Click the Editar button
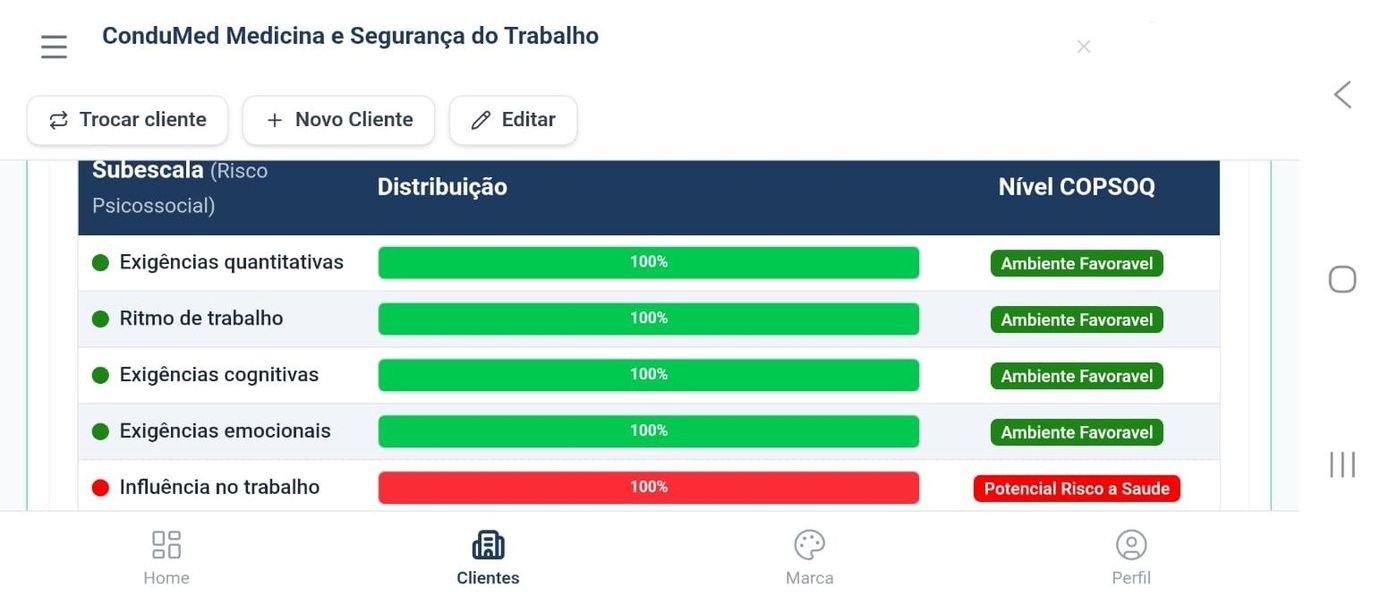Screen dimensions: 1380x605 click(513, 120)
